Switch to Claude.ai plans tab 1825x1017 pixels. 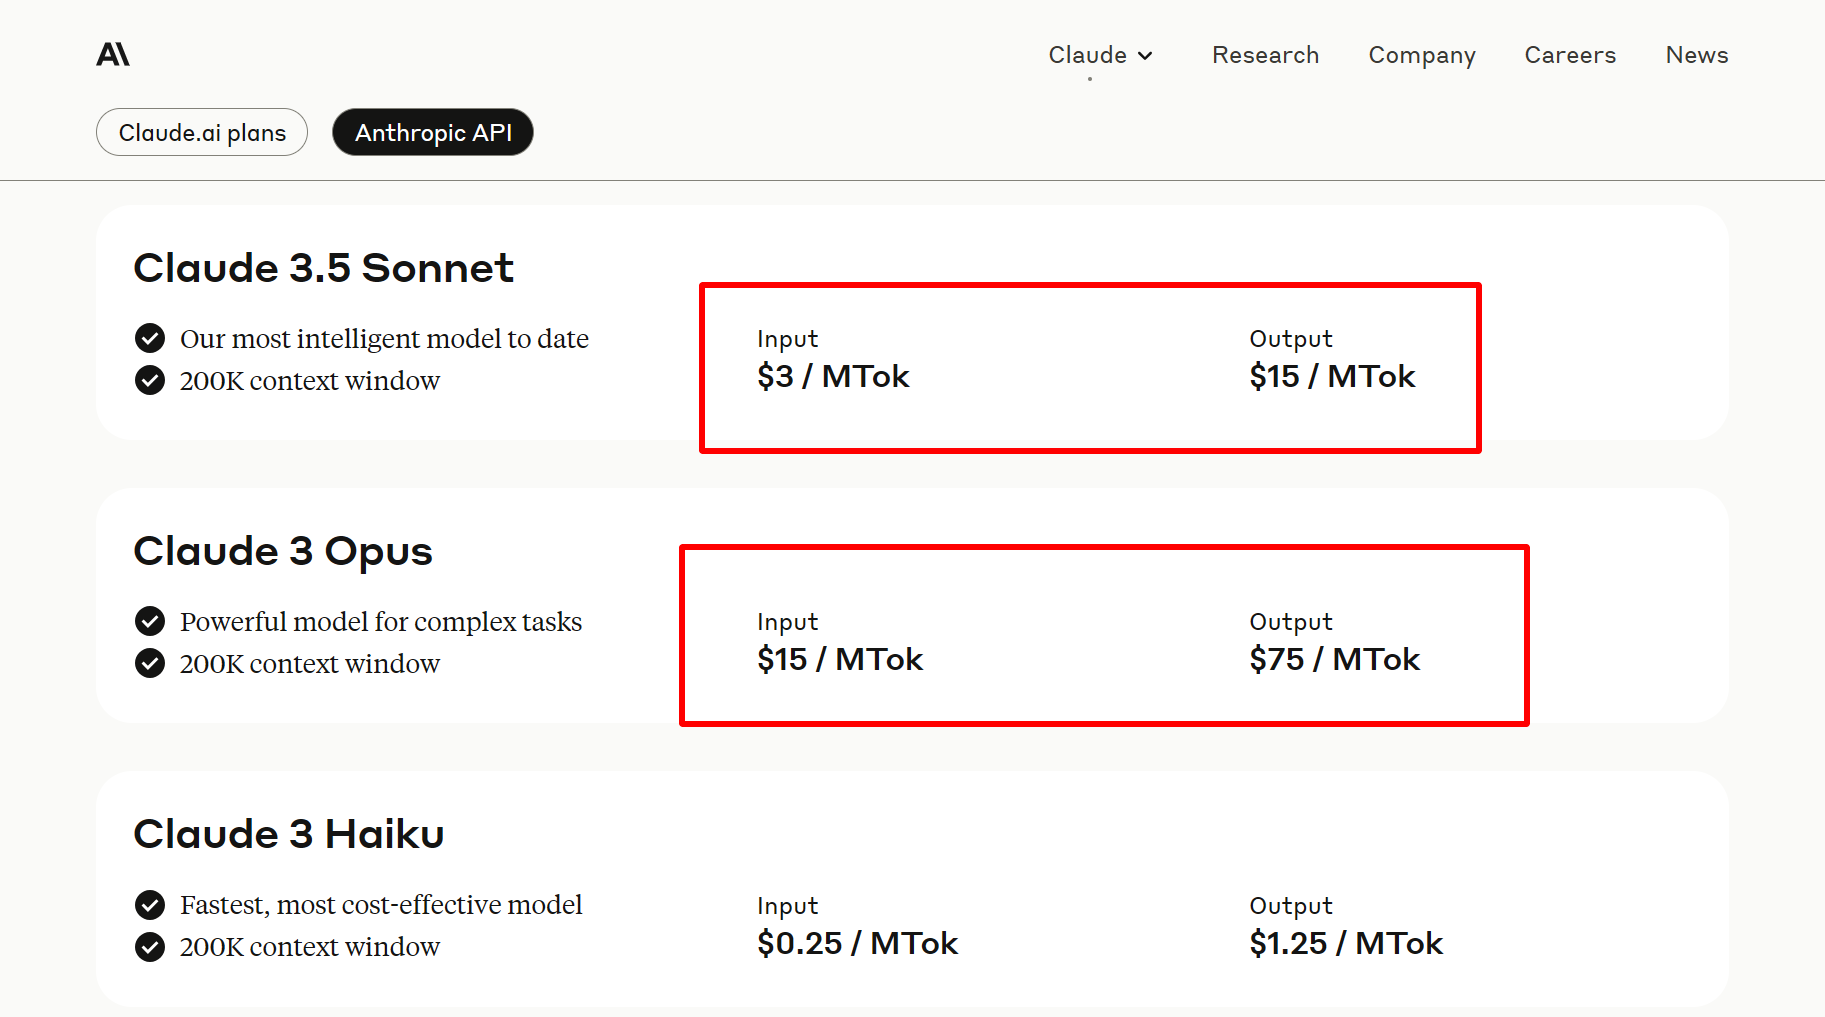pos(202,132)
